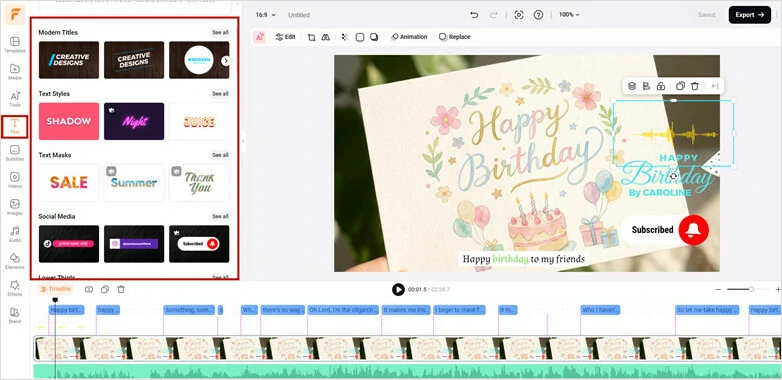Viewport: 782px width, 380px height.
Task: Choose the JUICE text style
Action: pos(199,121)
